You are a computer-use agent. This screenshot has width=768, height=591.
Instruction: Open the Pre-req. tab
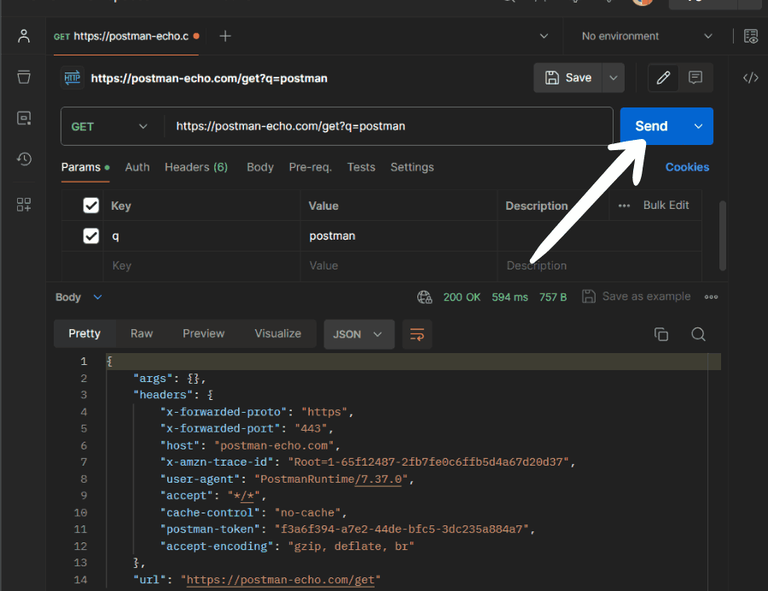click(x=310, y=167)
